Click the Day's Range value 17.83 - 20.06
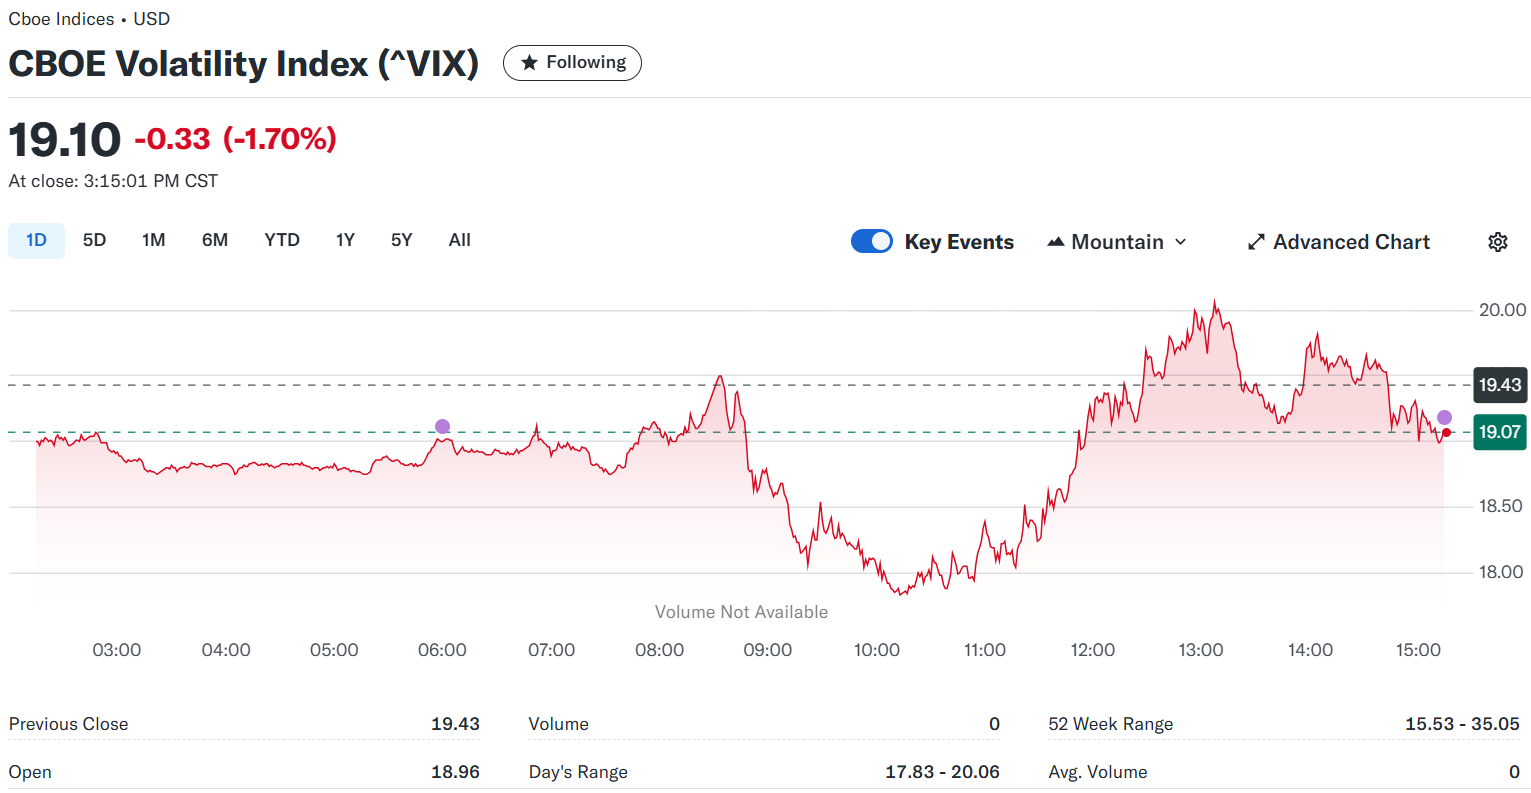 click(942, 772)
